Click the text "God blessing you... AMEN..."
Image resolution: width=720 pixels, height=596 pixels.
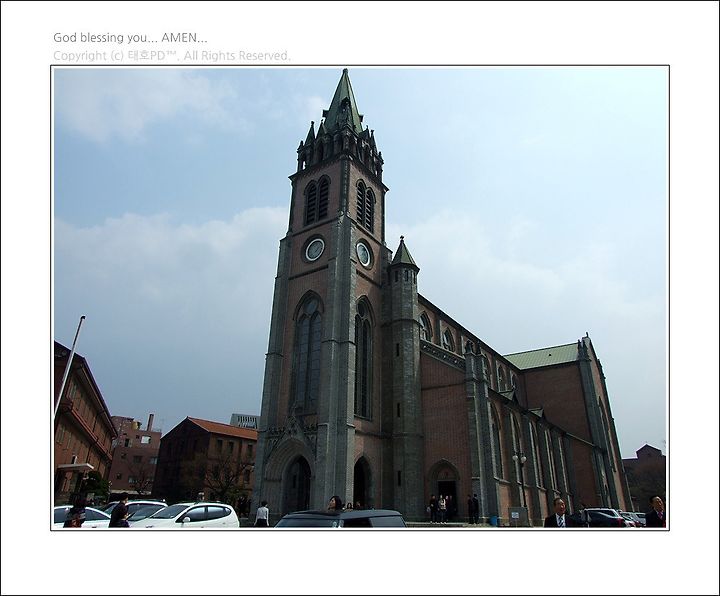click(x=130, y=38)
